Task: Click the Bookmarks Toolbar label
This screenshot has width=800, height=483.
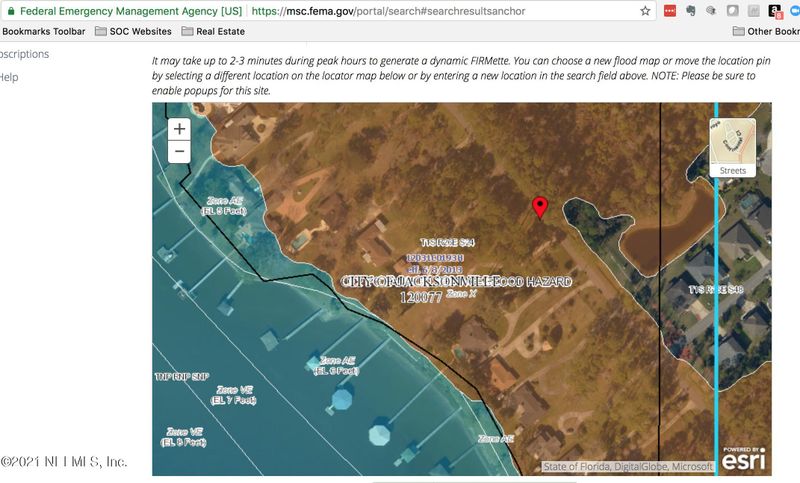Action: point(43,31)
